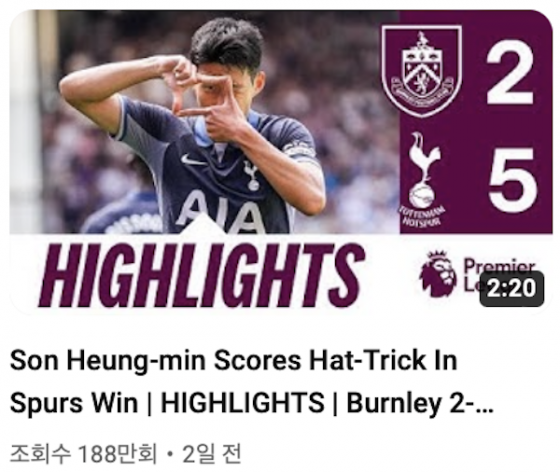Click the Burnley club crest
This screenshot has height=472, width=560.
tap(422, 70)
